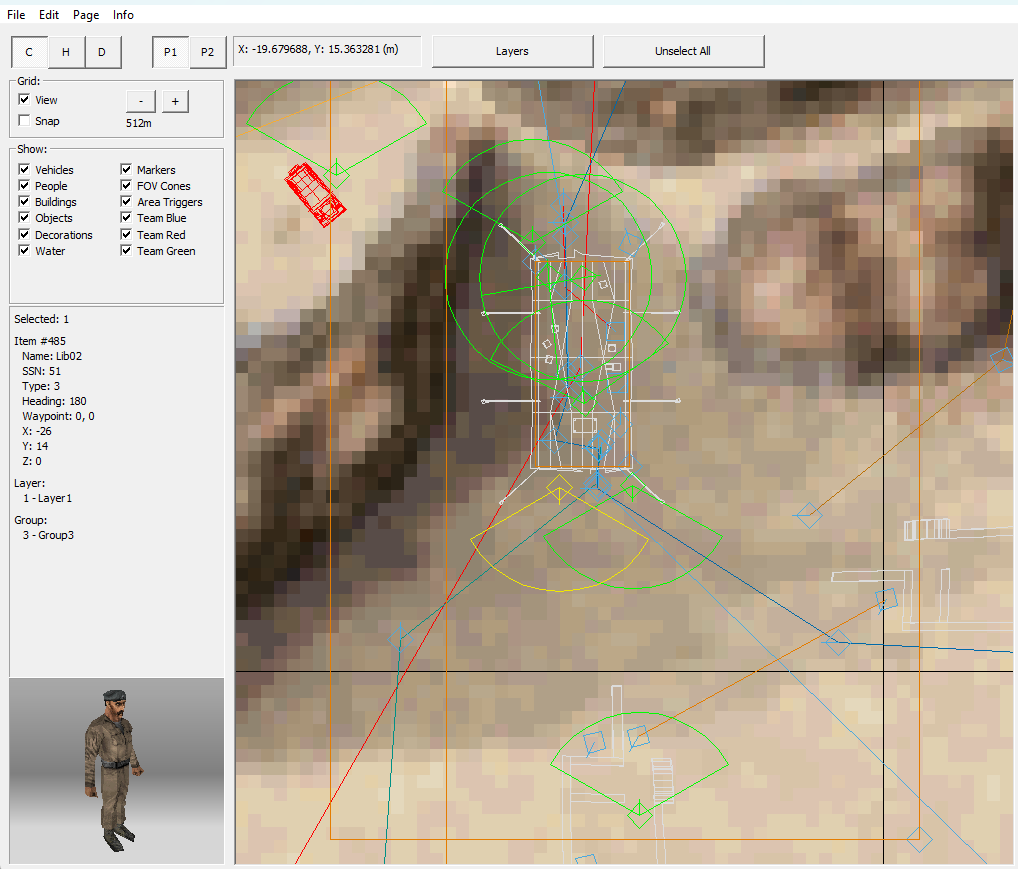This screenshot has height=869, width=1018.
Task: Click the coordinates readout field
Action: point(327,51)
